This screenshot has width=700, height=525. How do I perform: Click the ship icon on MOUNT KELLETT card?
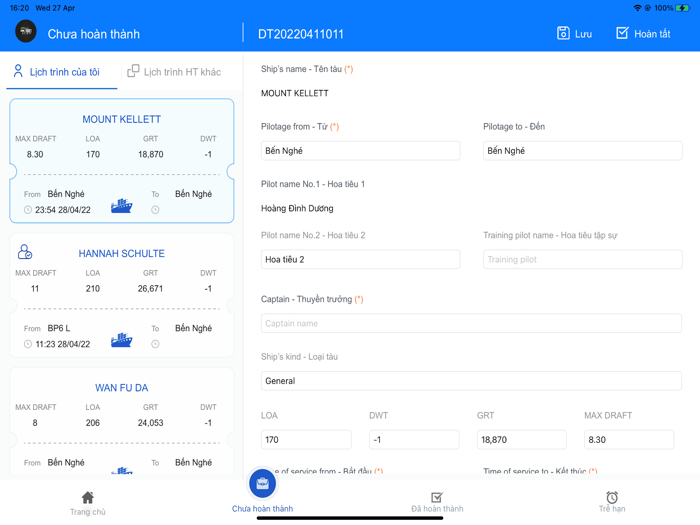121,206
